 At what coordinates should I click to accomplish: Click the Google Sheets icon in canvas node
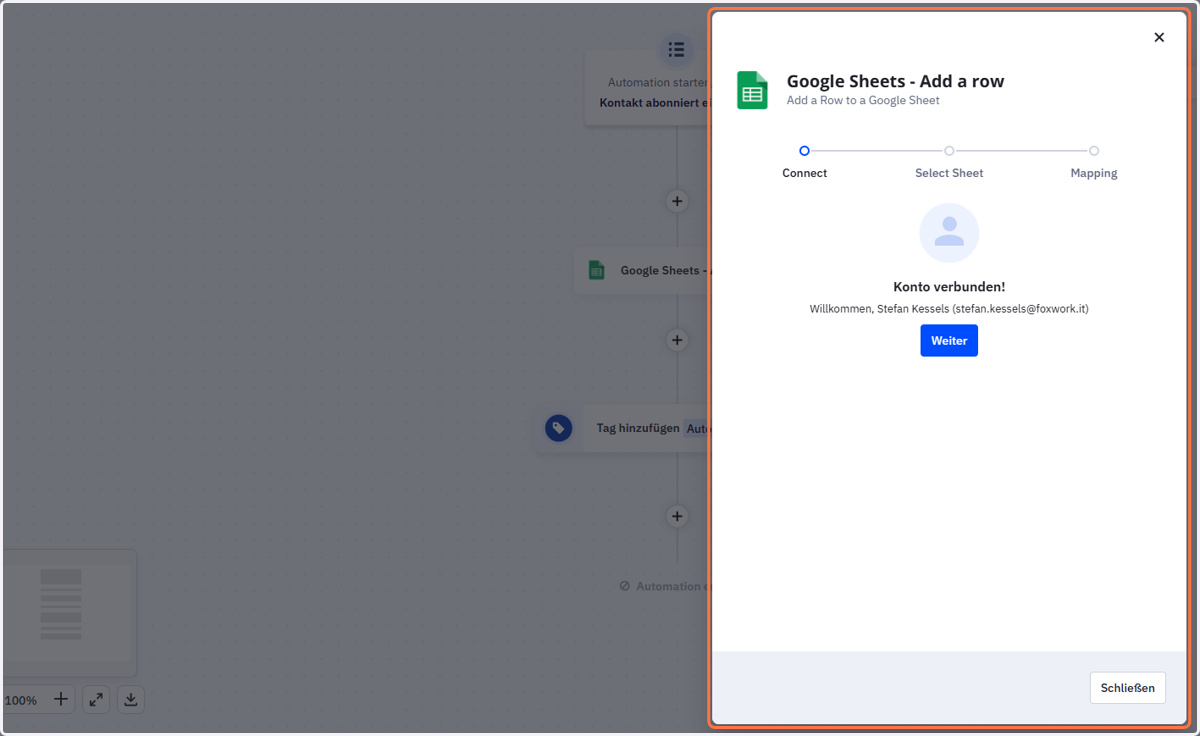coord(597,270)
